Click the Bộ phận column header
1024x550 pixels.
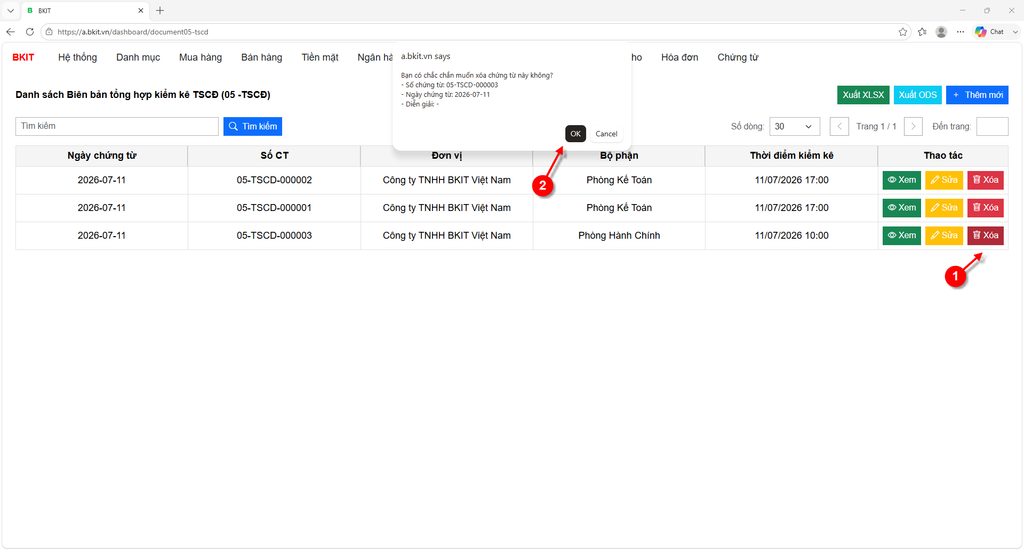pos(619,155)
